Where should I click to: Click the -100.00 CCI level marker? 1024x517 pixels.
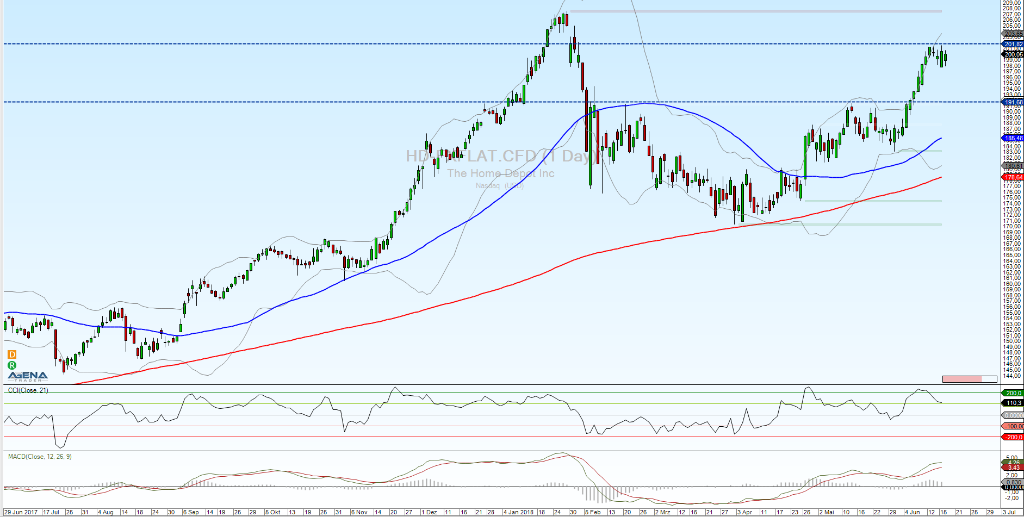(1013, 426)
